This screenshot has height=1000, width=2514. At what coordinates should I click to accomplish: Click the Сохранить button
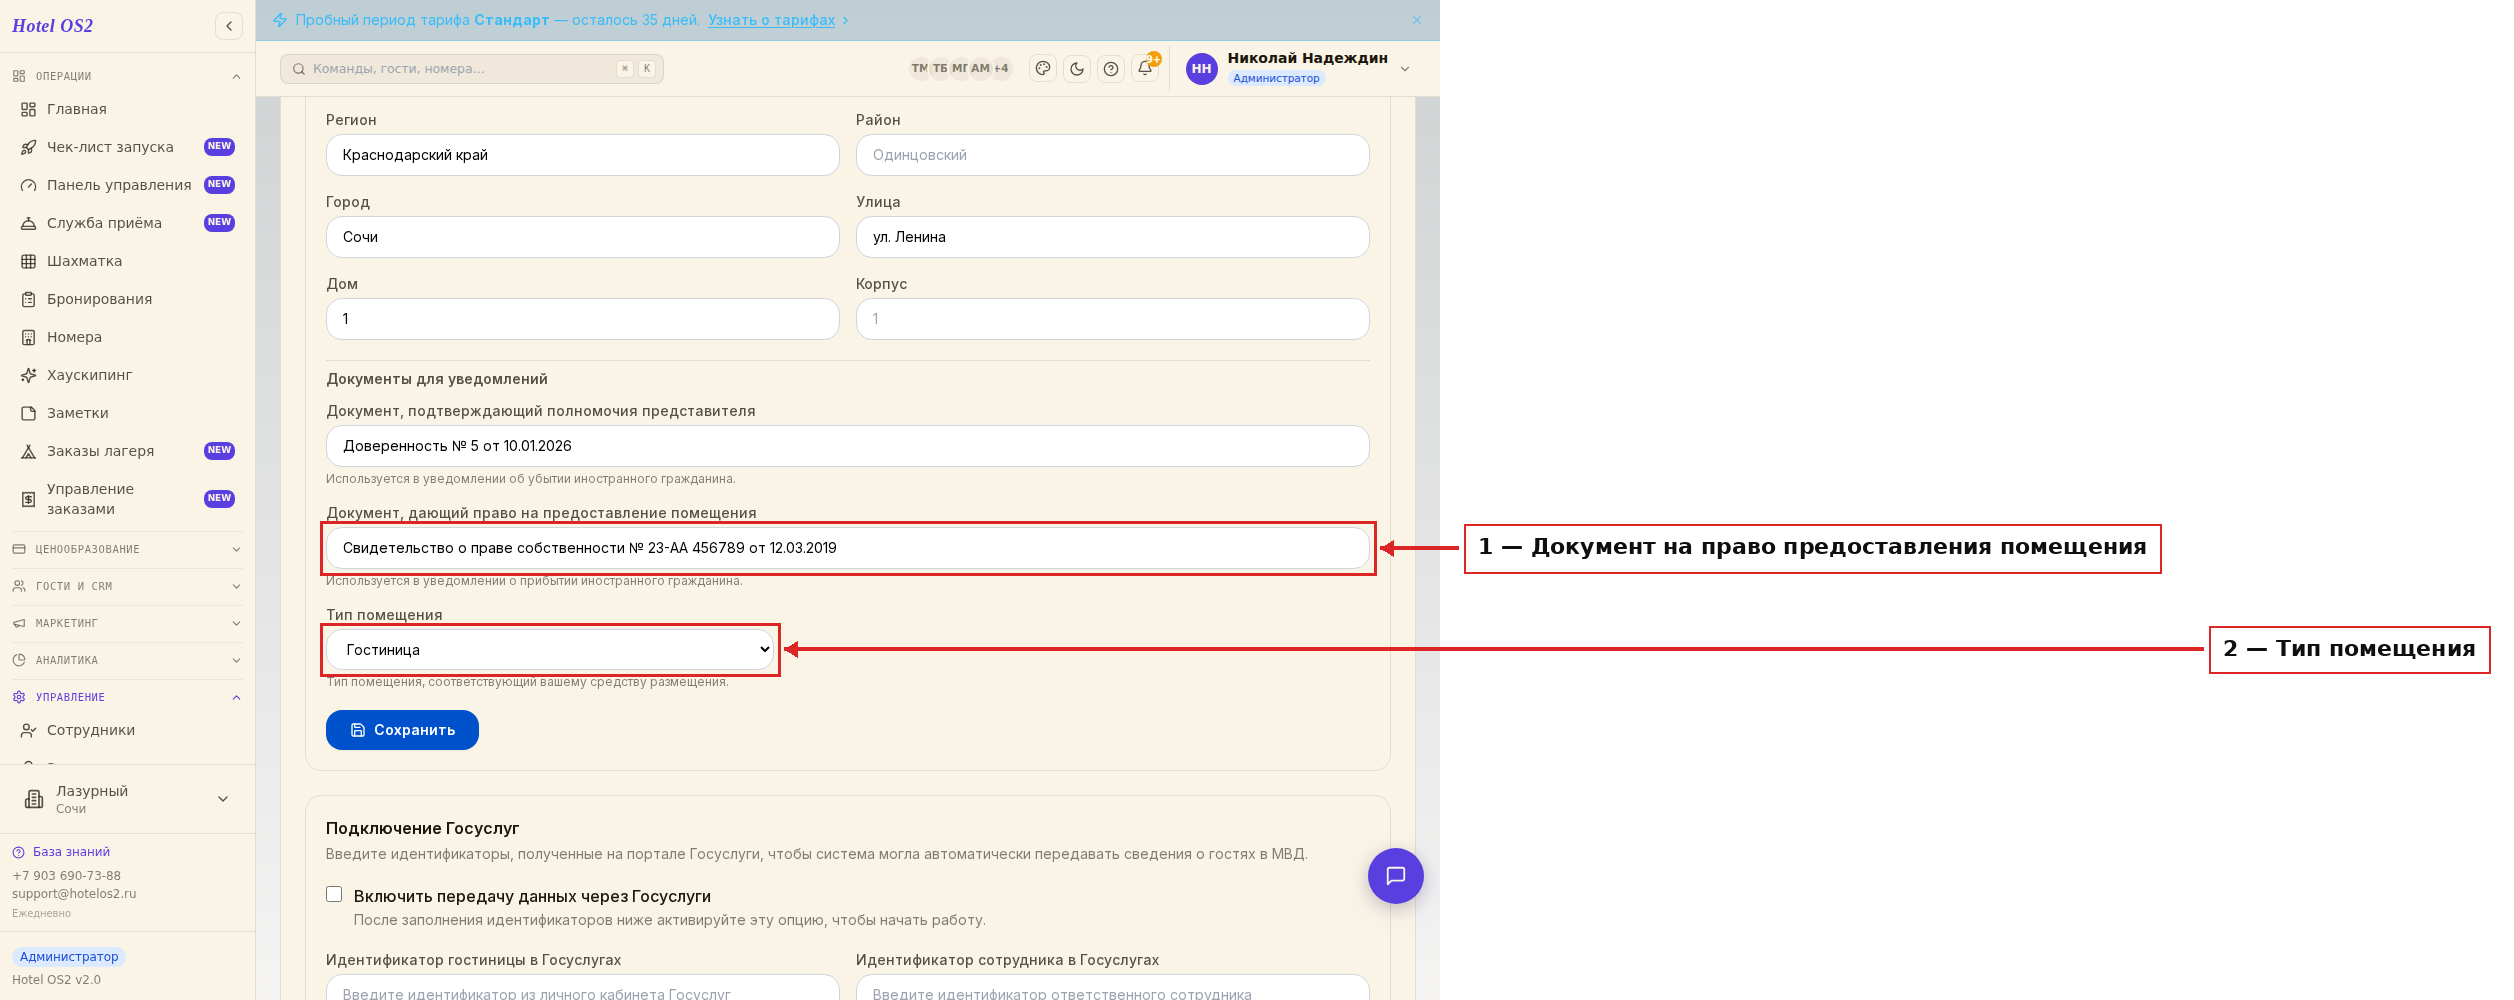coord(402,730)
